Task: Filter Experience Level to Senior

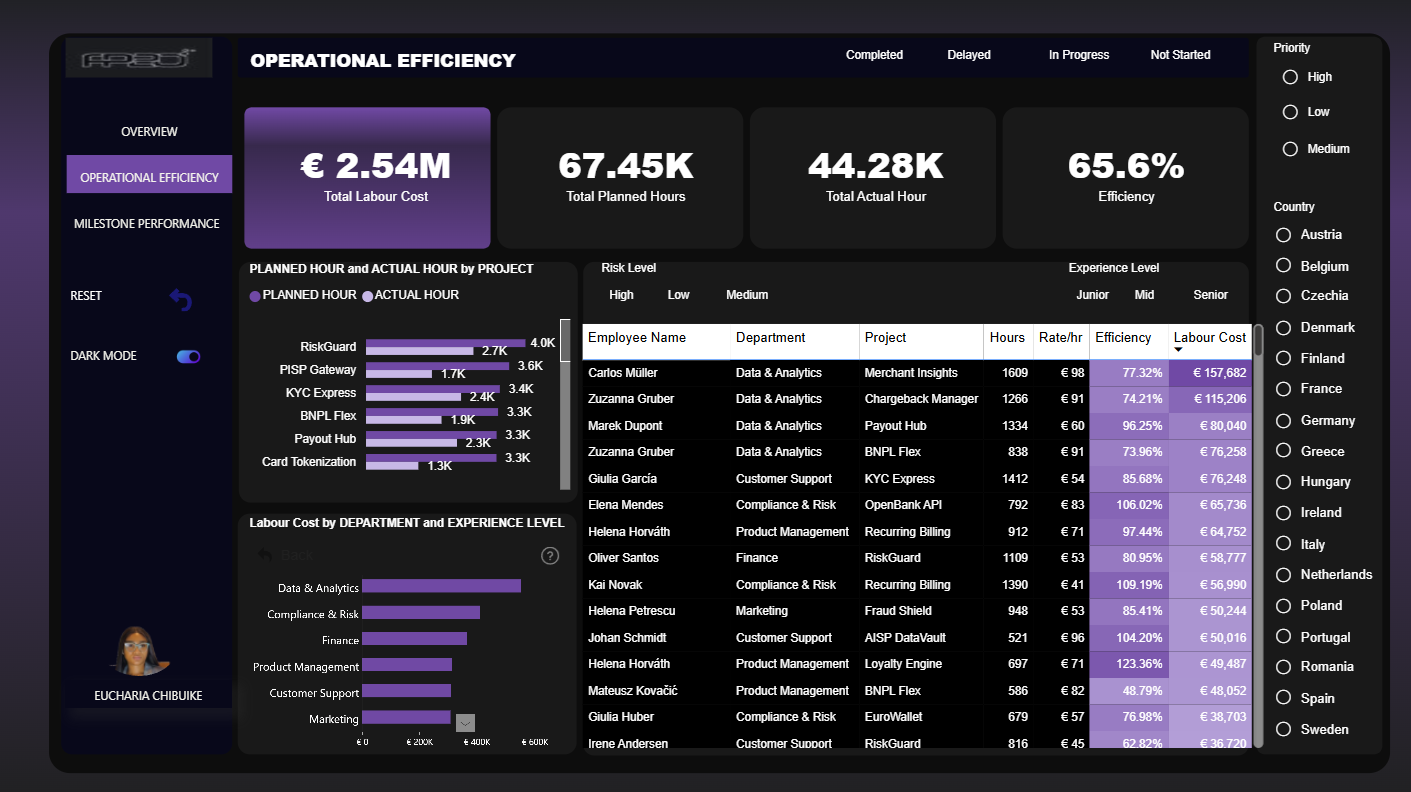Action: coord(1211,295)
